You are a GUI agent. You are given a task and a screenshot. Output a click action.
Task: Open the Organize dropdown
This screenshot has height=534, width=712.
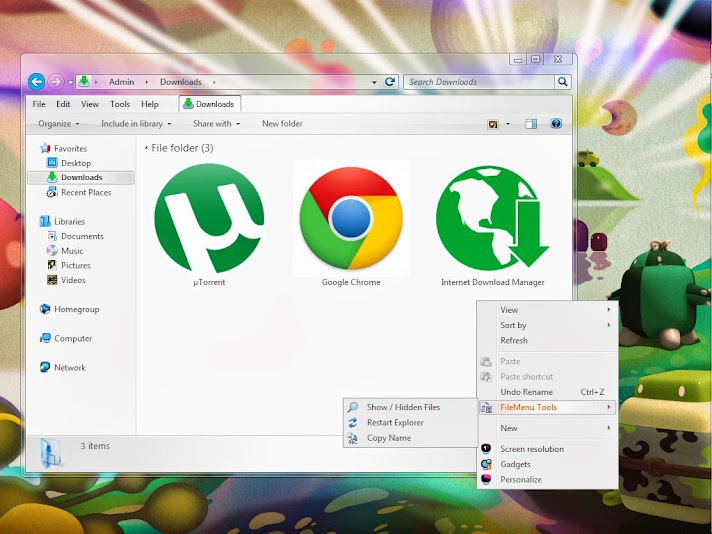pyautogui.click(x=59, y=124)
